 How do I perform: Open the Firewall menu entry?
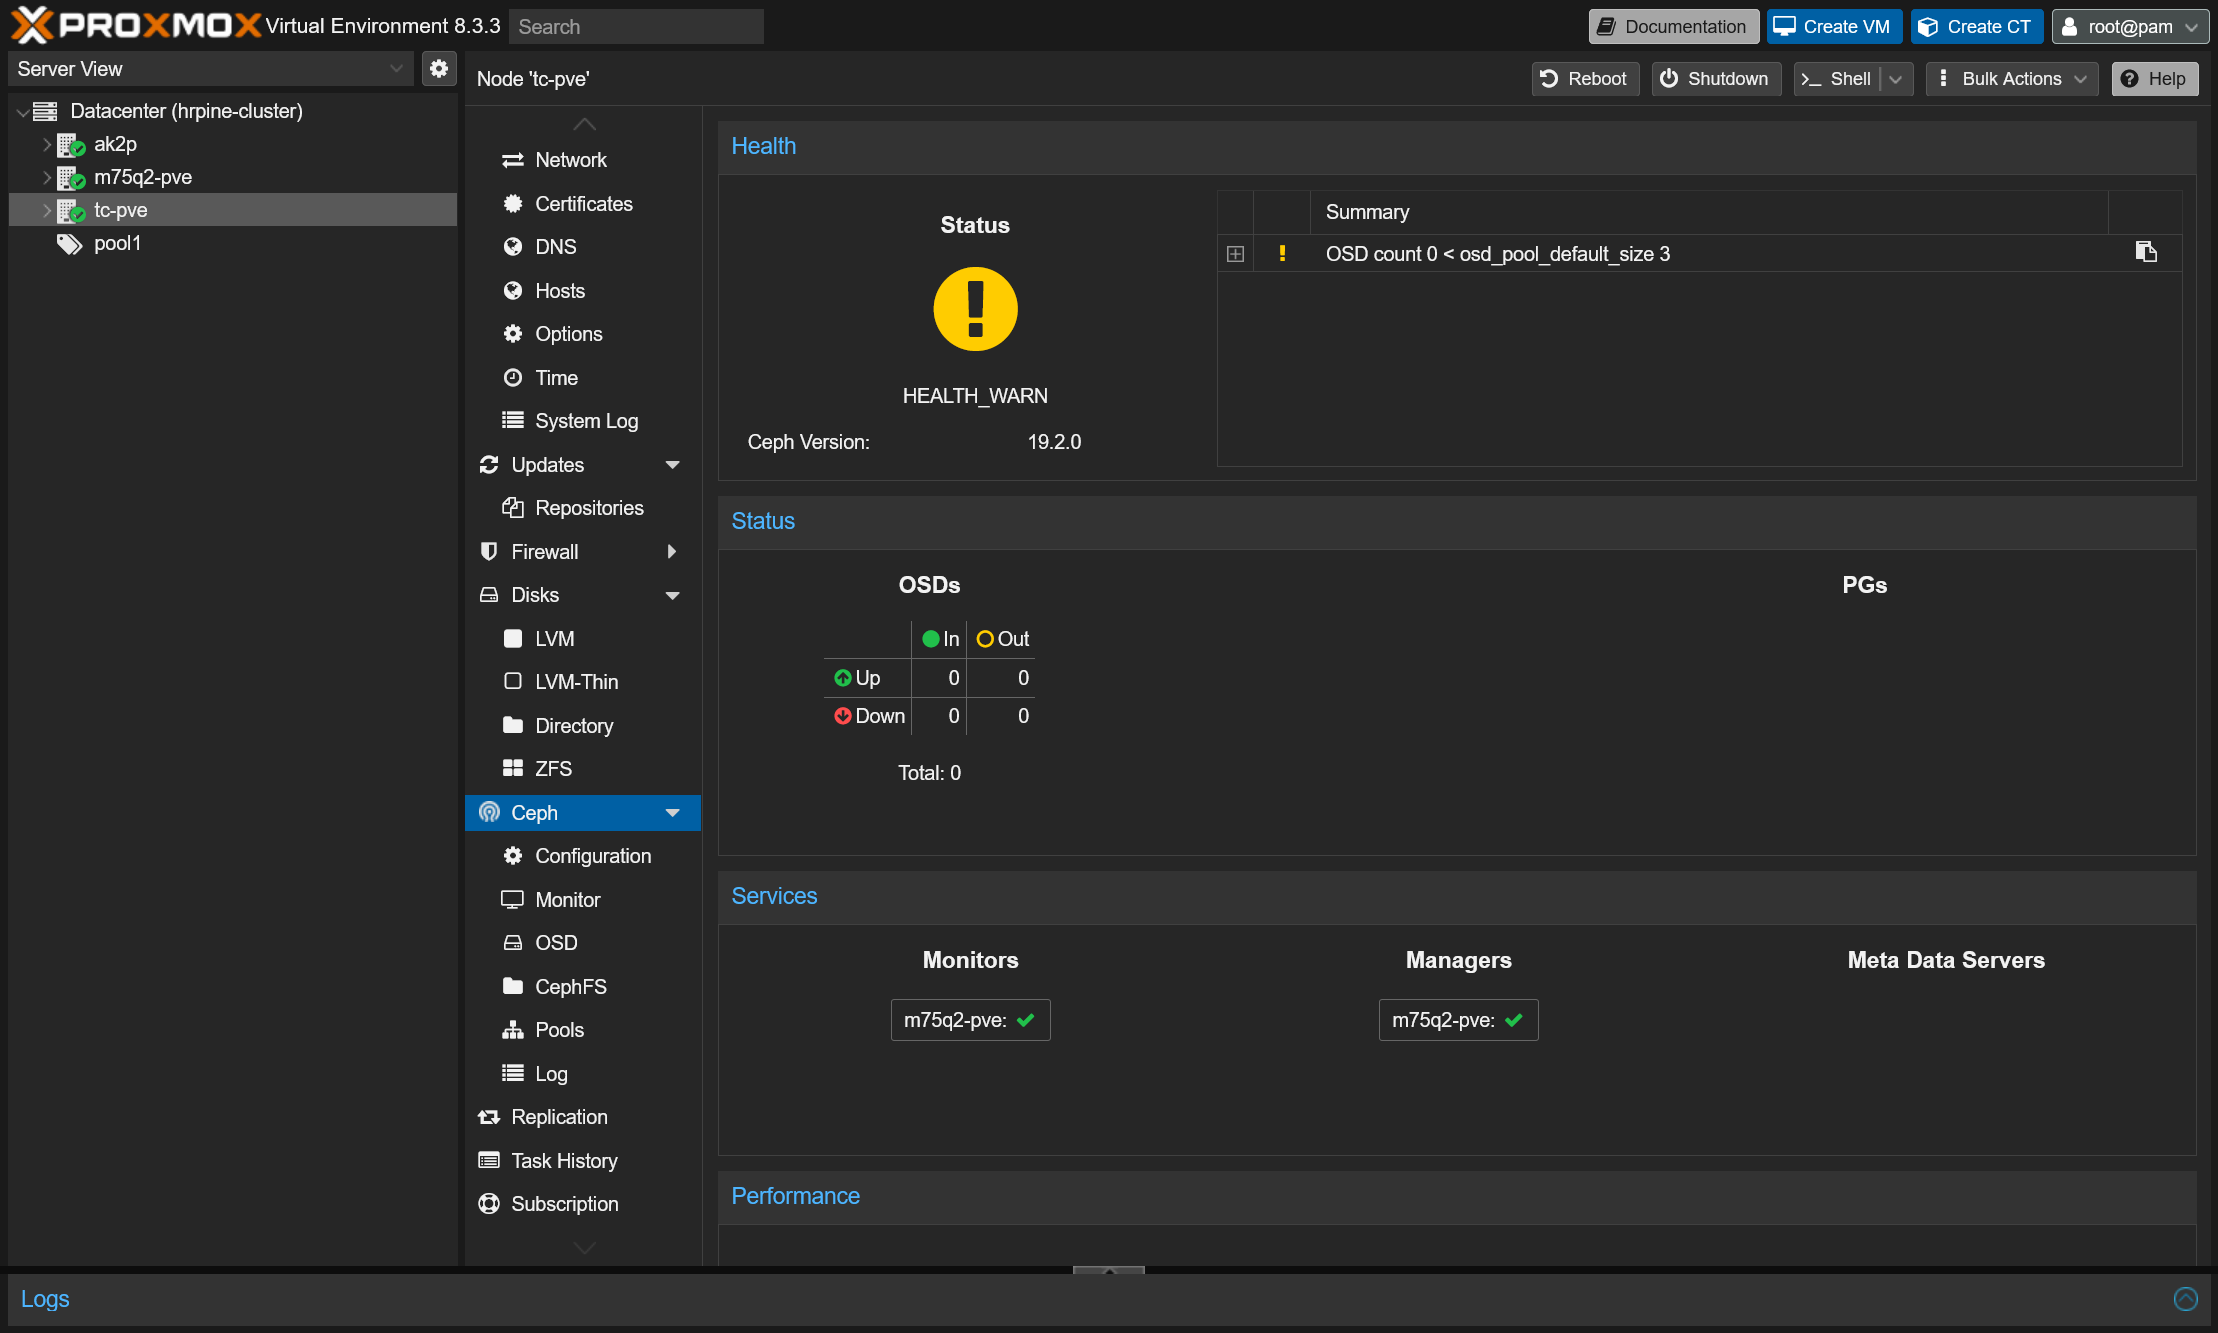tap(583, 552)
